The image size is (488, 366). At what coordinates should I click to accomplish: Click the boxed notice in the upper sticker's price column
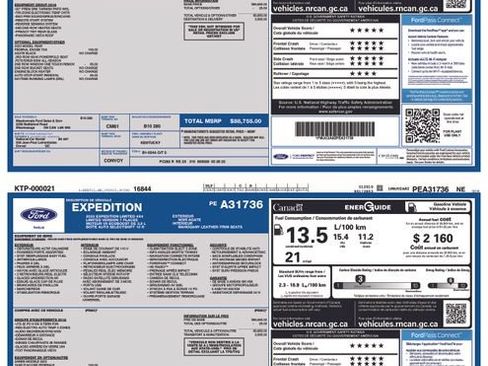214,31
